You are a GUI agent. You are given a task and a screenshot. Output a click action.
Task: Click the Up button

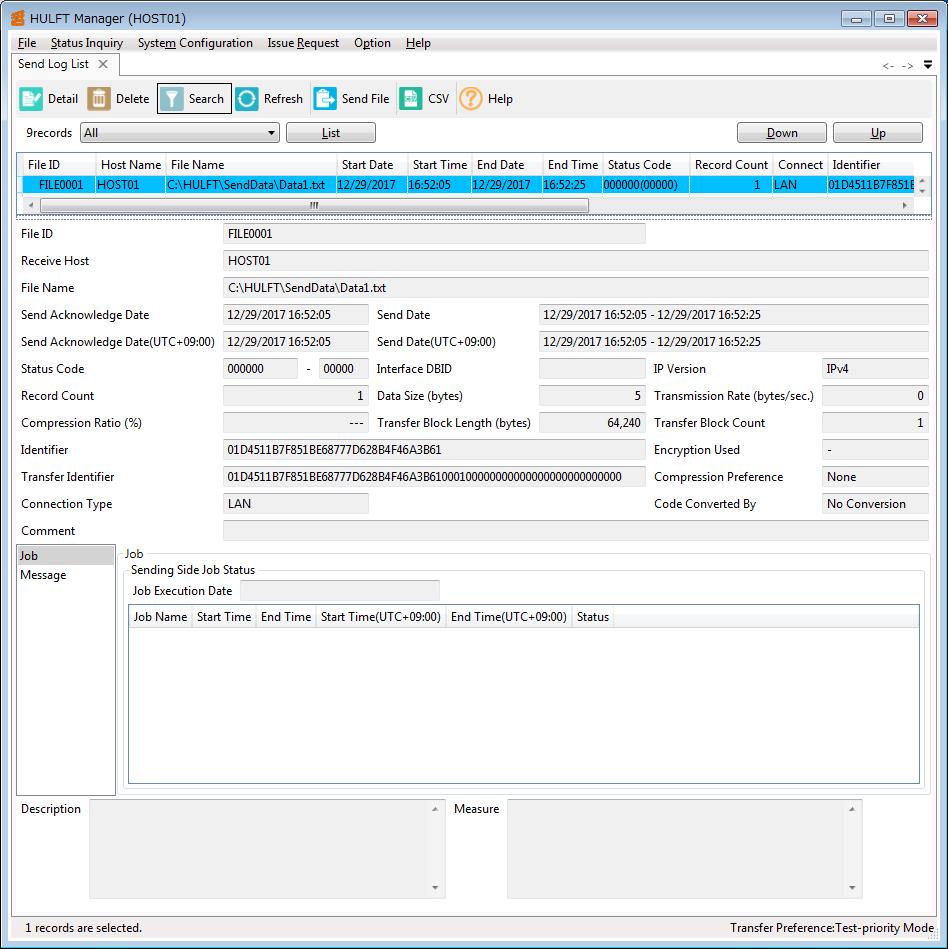[x=878, y=133]
